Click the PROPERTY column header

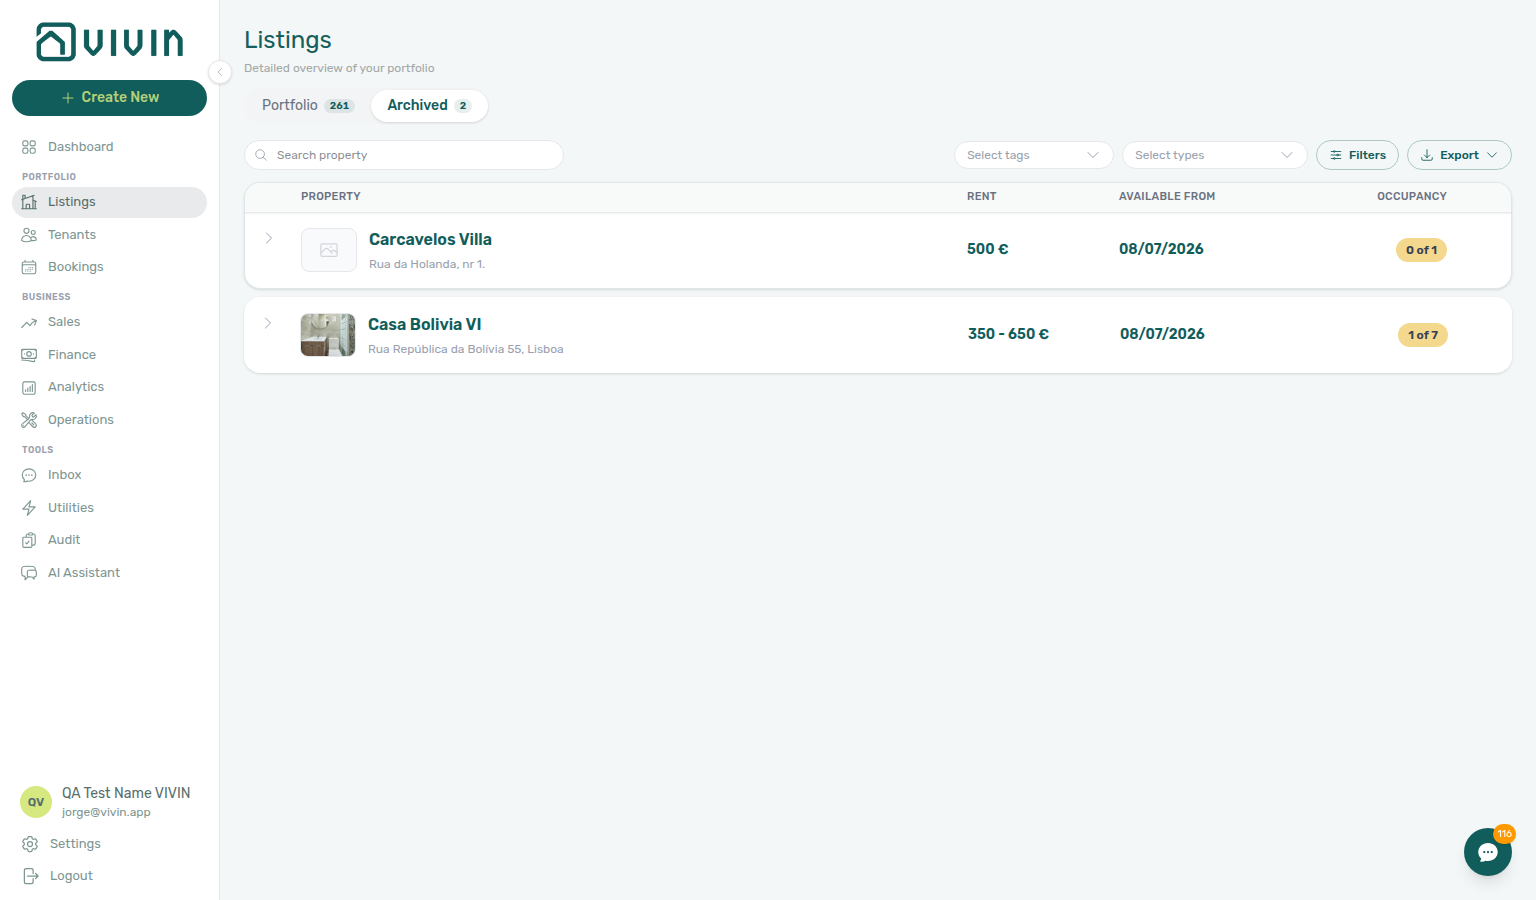coord(331,197)
